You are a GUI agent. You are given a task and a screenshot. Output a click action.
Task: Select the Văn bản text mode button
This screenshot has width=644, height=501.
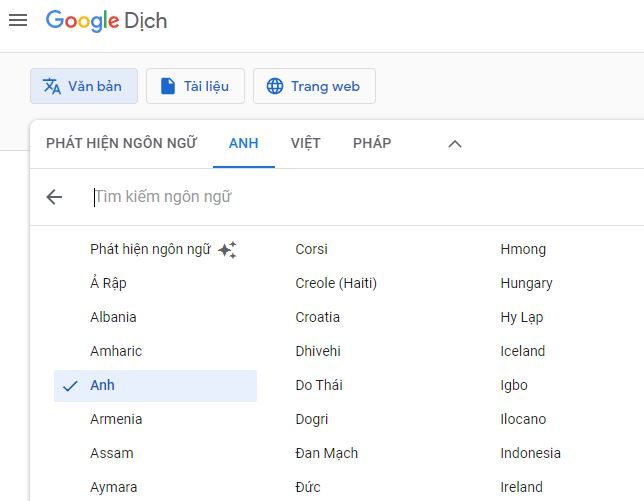pyautogui.click(x=84, y=86)
